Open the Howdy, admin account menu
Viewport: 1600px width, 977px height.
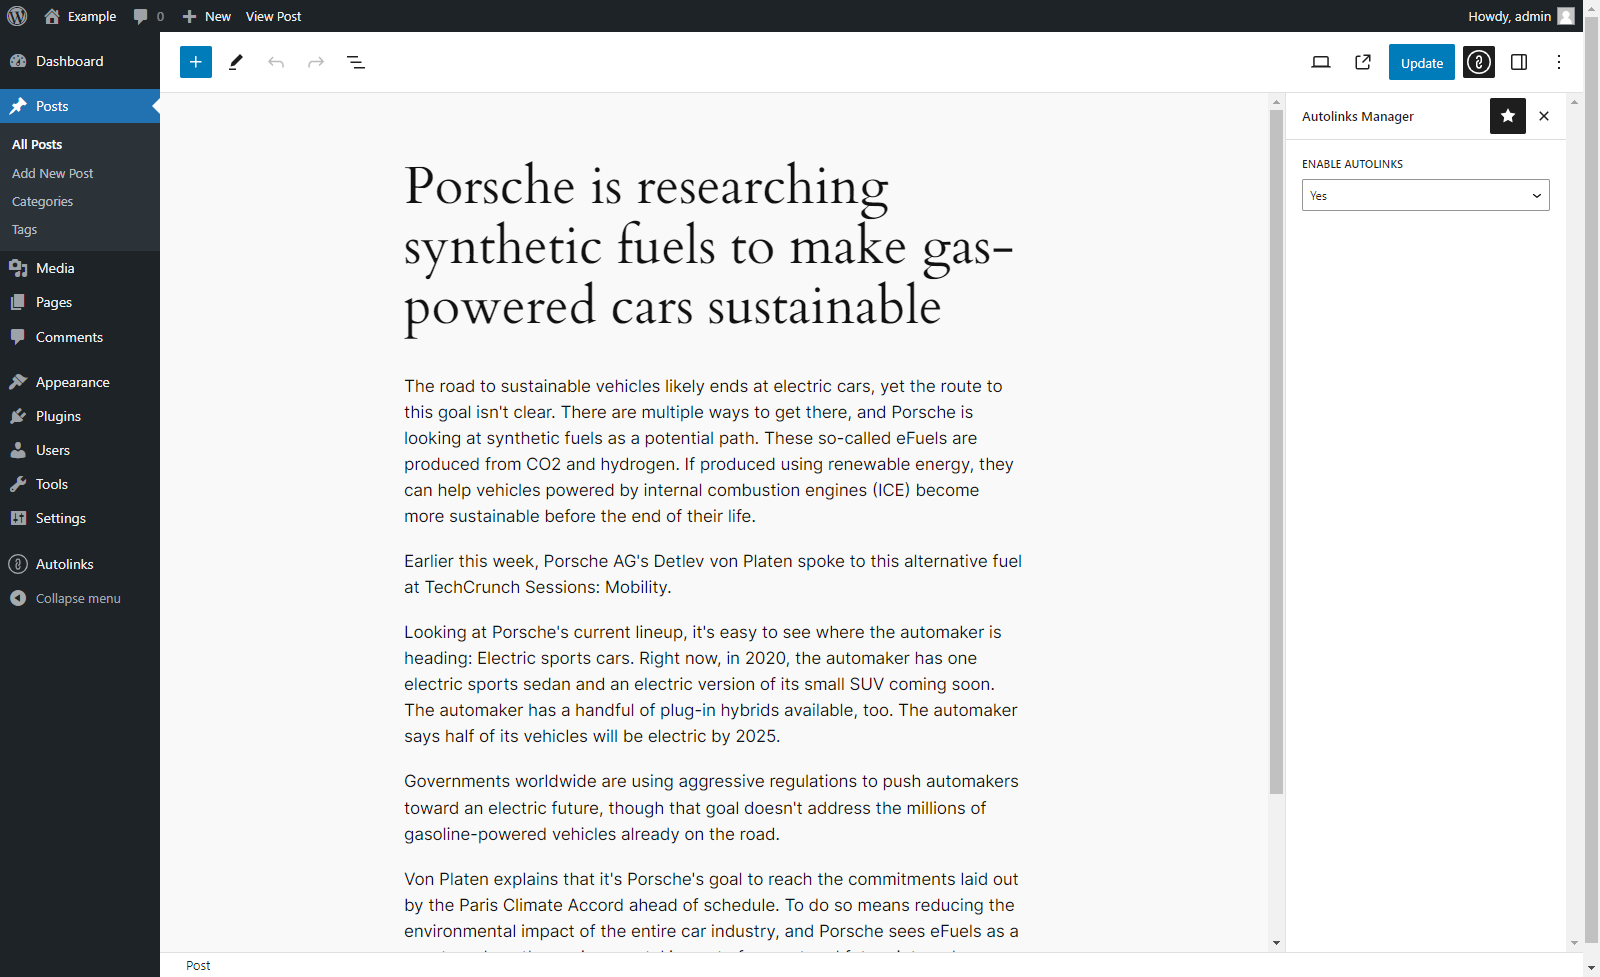[x=1520, y=16]
